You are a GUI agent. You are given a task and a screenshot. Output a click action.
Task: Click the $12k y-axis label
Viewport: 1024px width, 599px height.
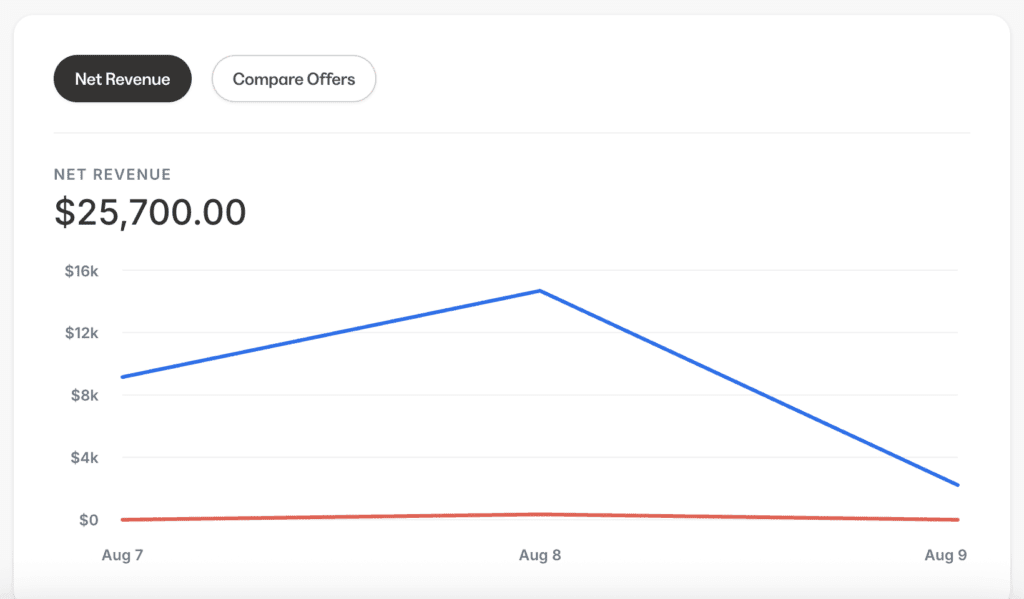click(x=82, y=333)
